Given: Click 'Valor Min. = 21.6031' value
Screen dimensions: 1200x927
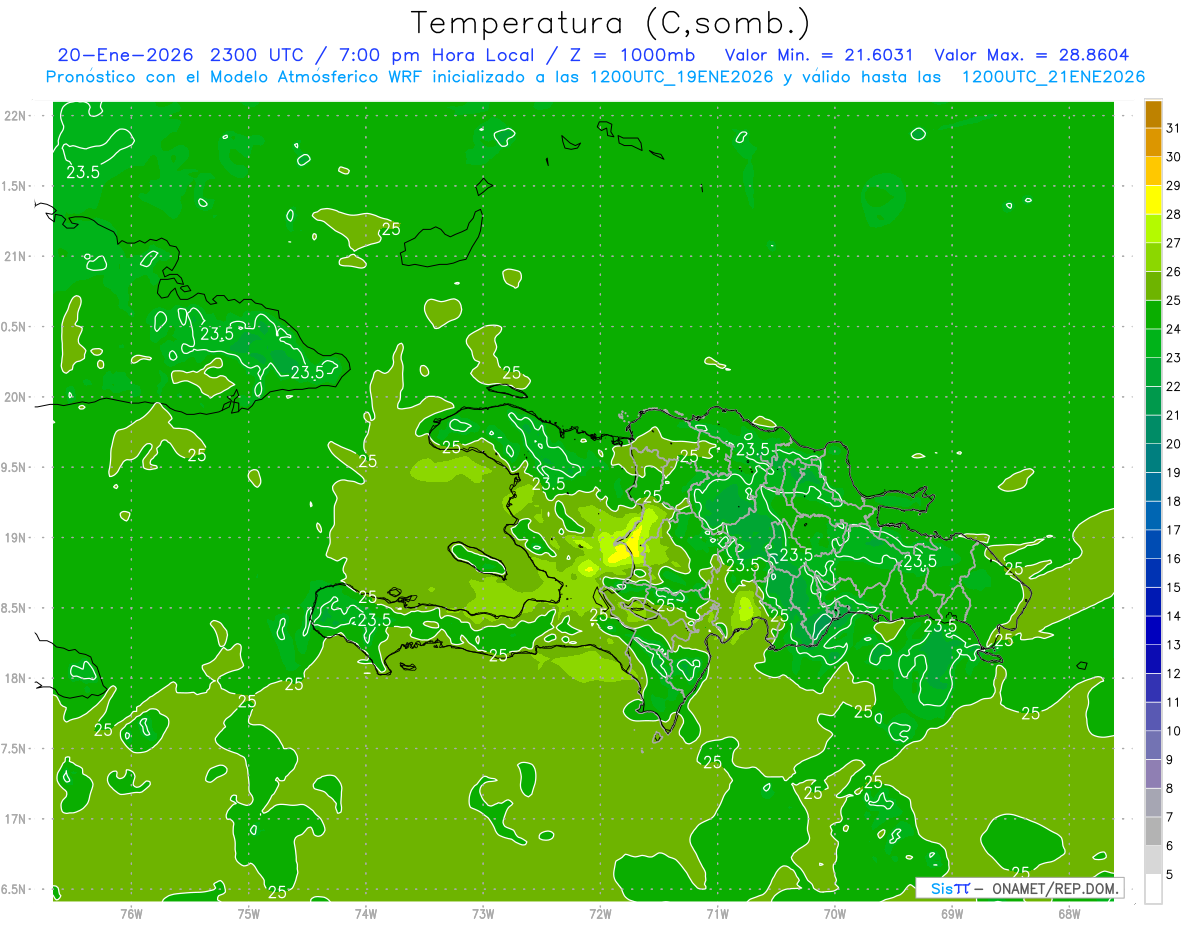Looking at the screenshot, I should point(818,55).
